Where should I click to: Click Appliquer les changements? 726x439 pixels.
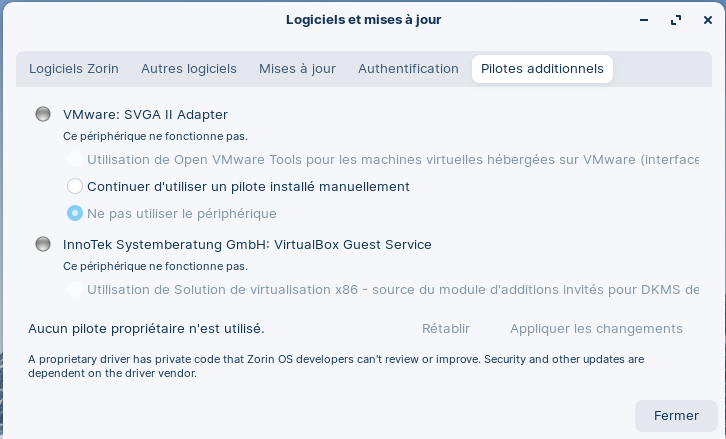596,329
